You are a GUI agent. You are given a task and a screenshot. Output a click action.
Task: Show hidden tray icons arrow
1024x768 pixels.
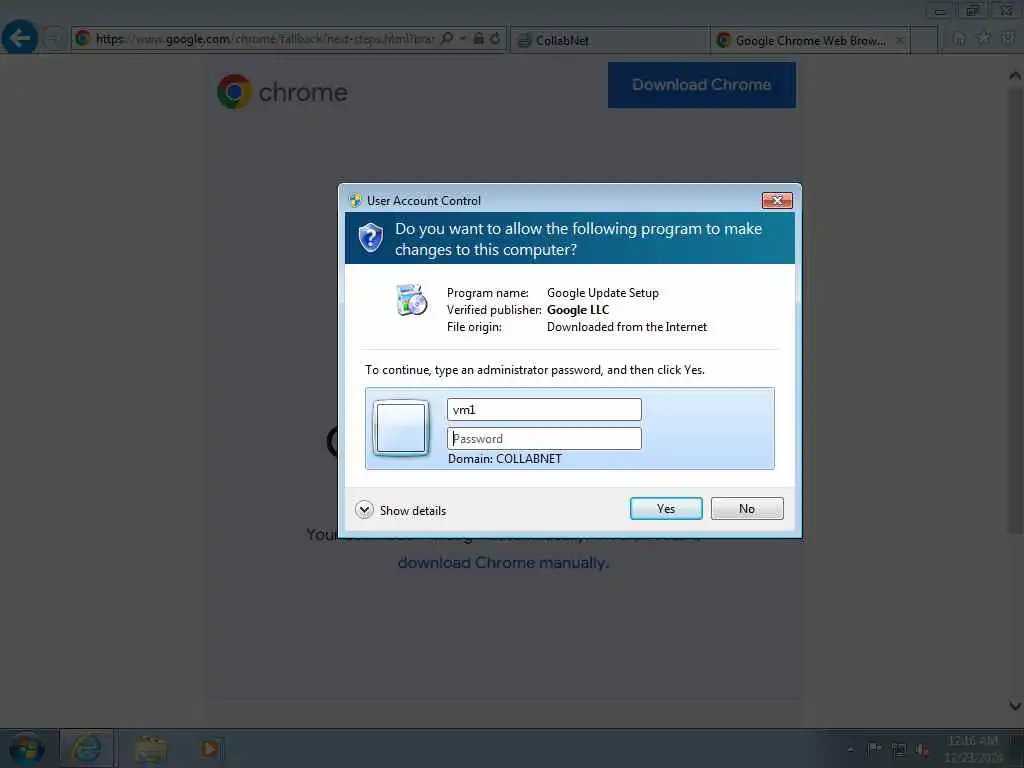[x=850, y=750]
